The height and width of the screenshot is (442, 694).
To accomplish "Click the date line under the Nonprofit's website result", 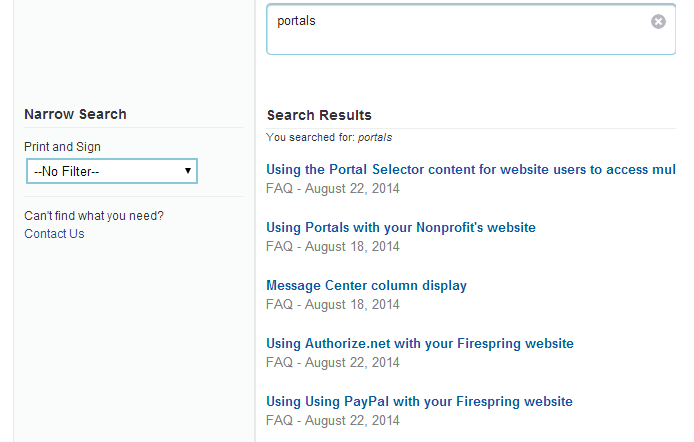I will (332, 246).
